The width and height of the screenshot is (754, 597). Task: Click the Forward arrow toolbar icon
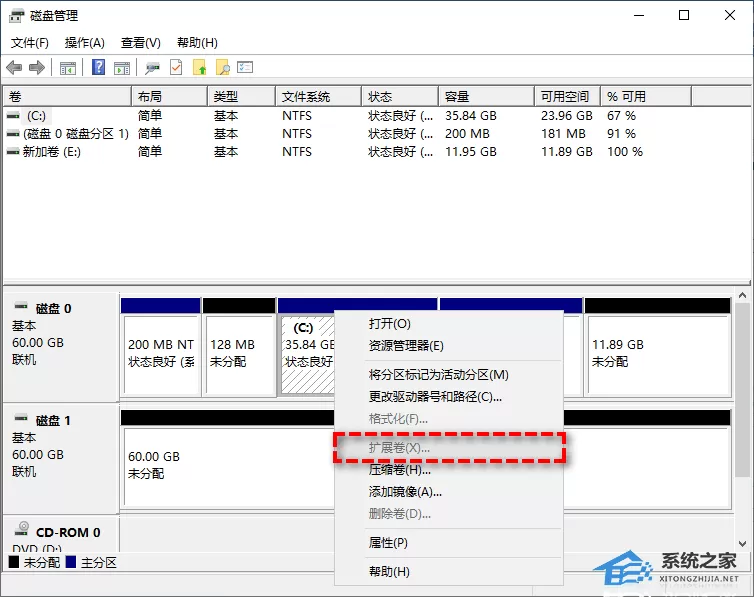click(37, 68)
